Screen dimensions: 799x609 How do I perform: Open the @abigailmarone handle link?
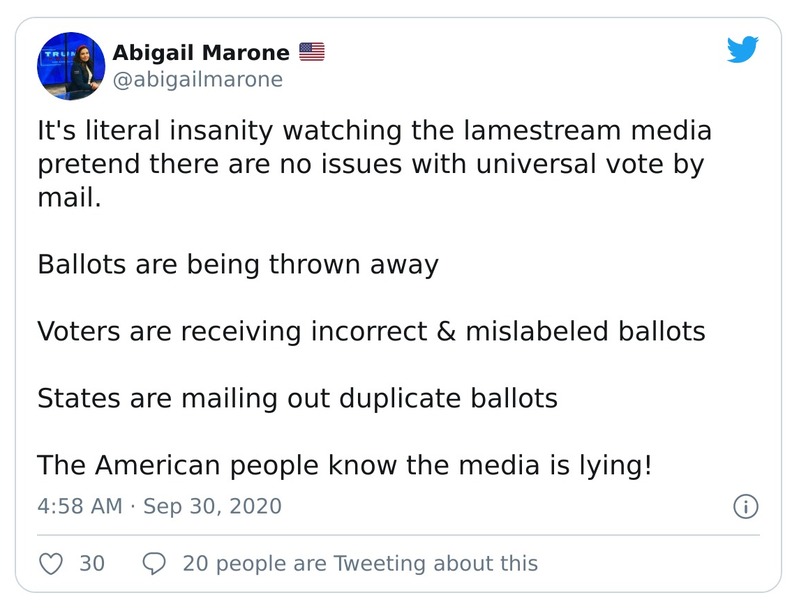198,79
